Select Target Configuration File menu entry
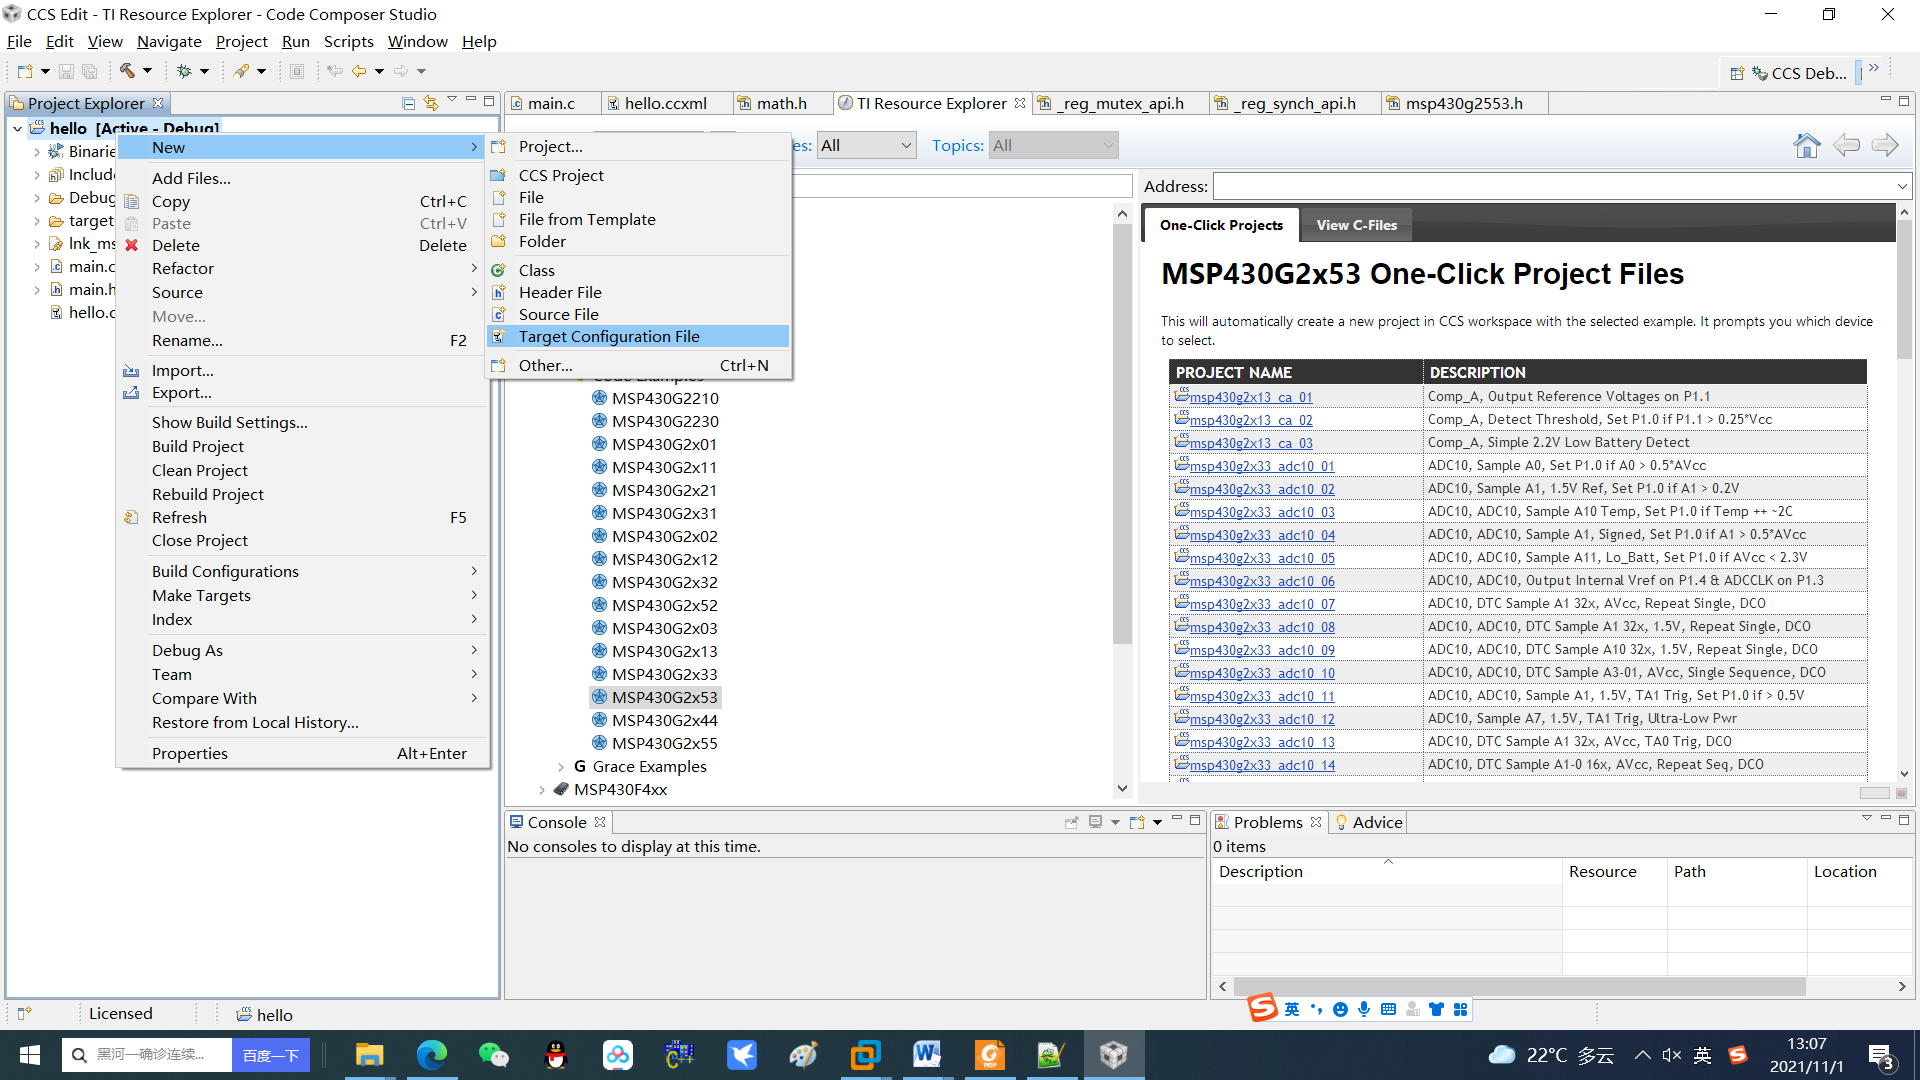This screenshot has height=1080, width=1920. pos(608,337)
